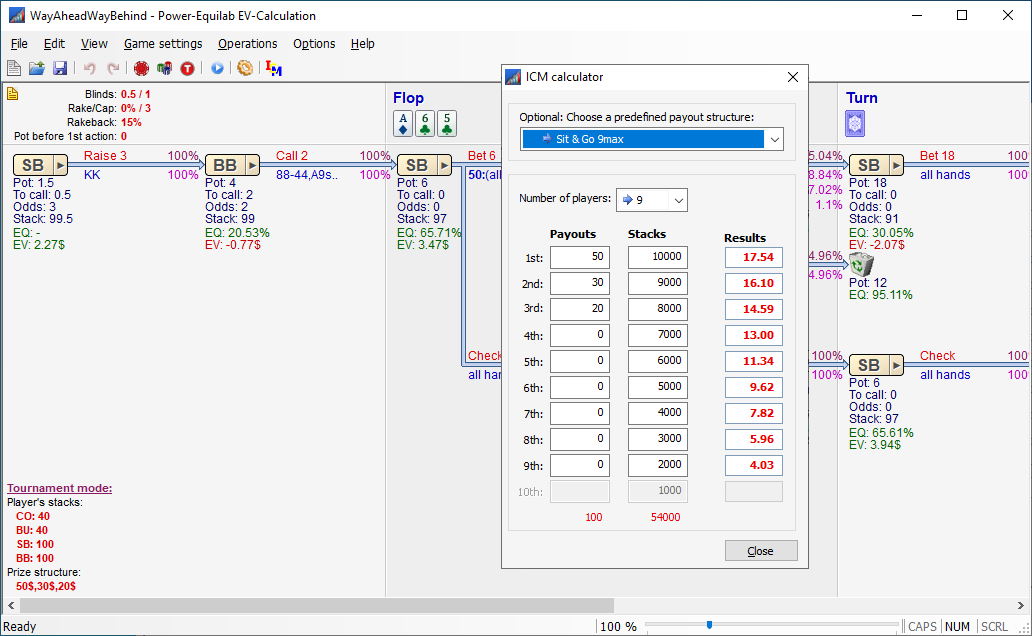The height and width of the screenshot is (636, 1032).
Task: Click the ICM calculator title icon
Action: point(513,77)
